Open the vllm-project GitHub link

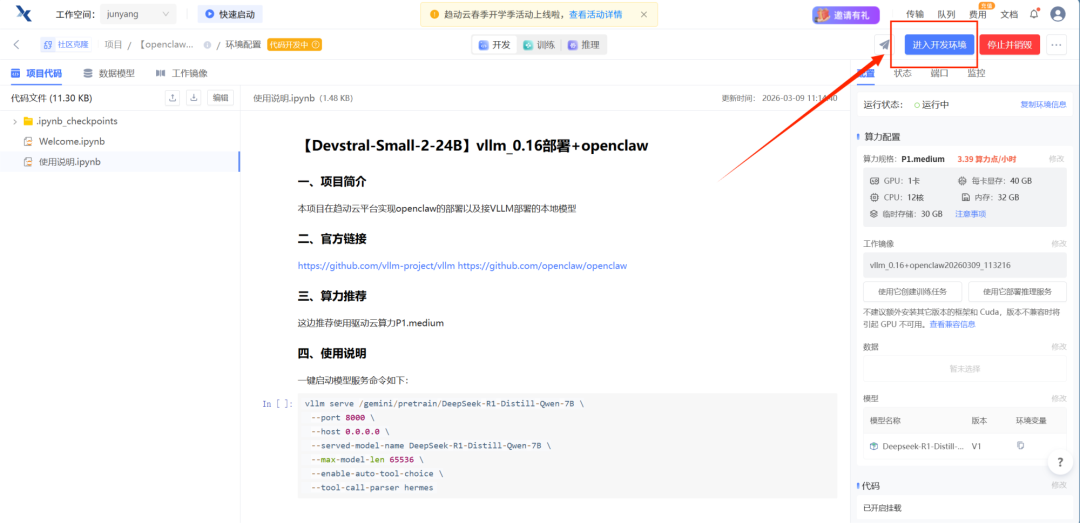pos(376,265)
